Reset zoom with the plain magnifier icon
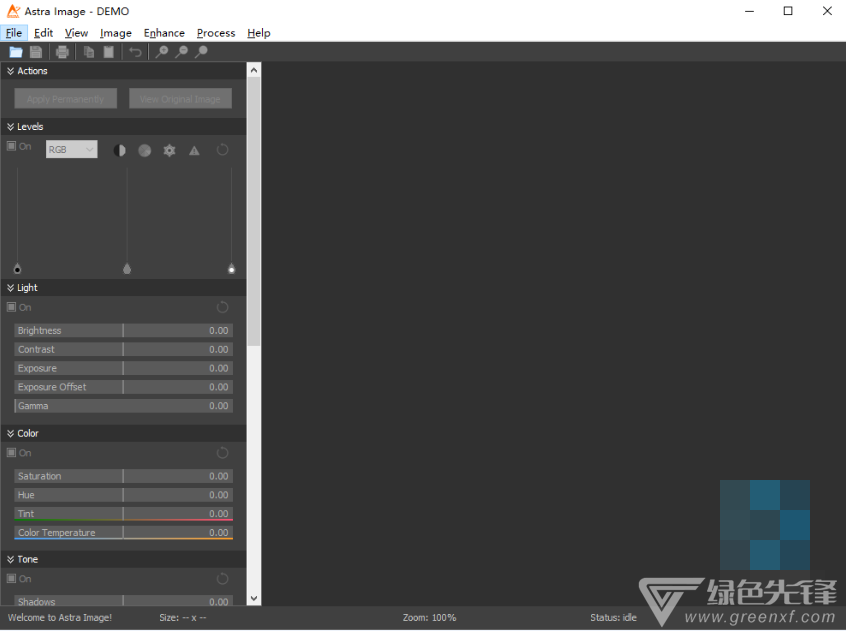 coord(201,52)
